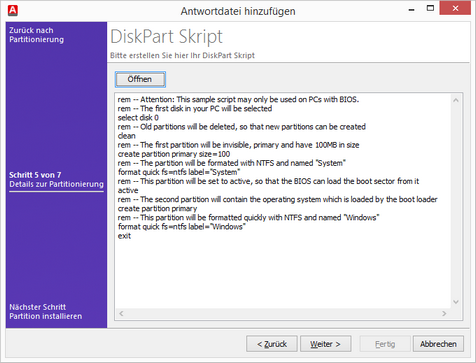Viewport: 476px width, 363px height.
Task: Click the 'rem -- Old partitions will be deleted' line
Action: [241, 127]
